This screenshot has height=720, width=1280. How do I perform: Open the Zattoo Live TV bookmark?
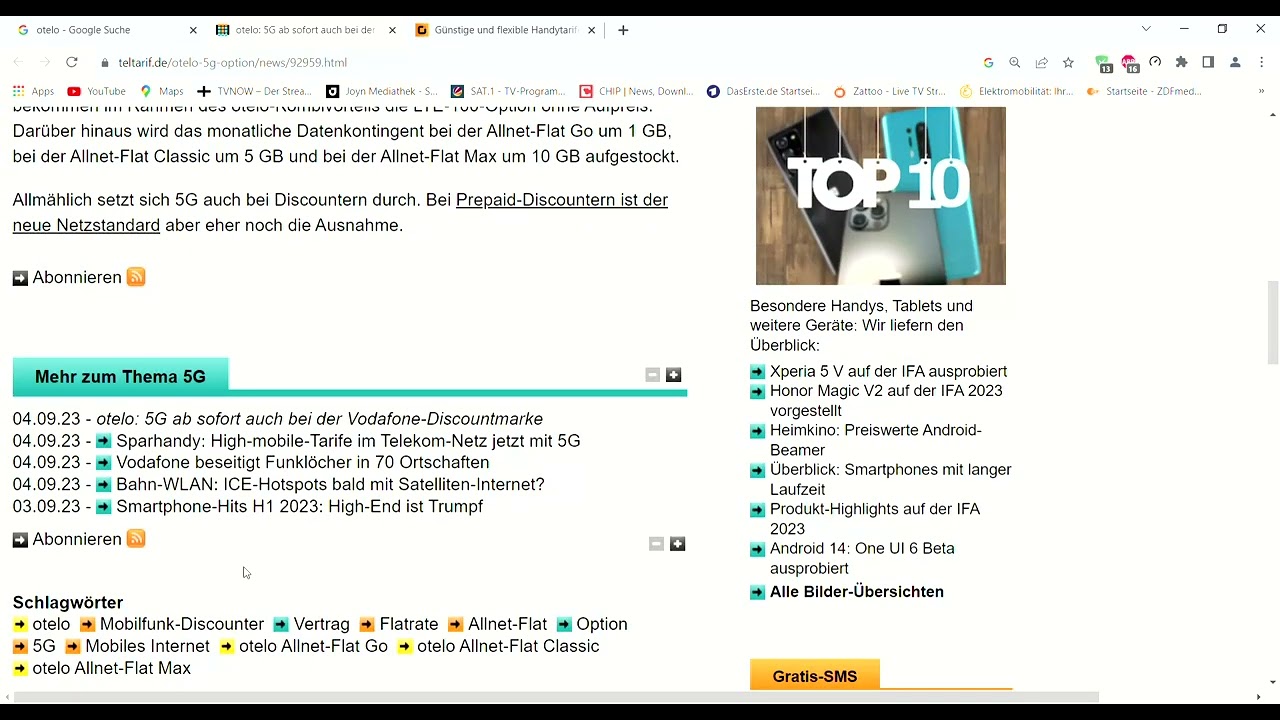[890, 91]
